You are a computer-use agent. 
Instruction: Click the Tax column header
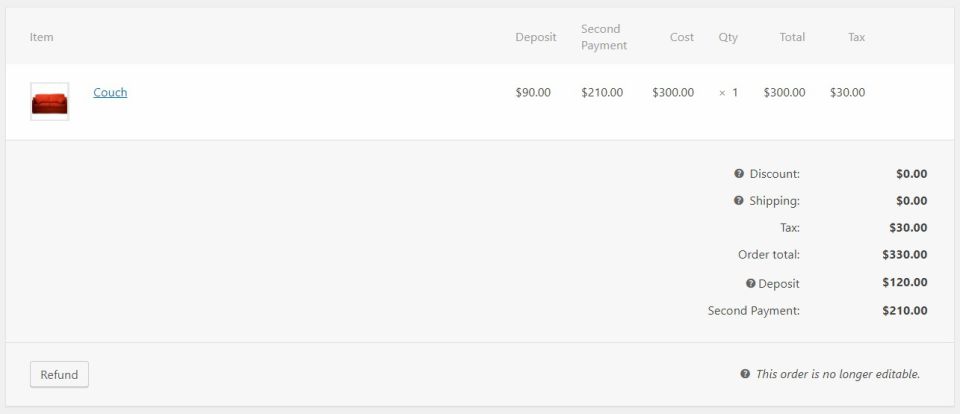tap(856, 37)
